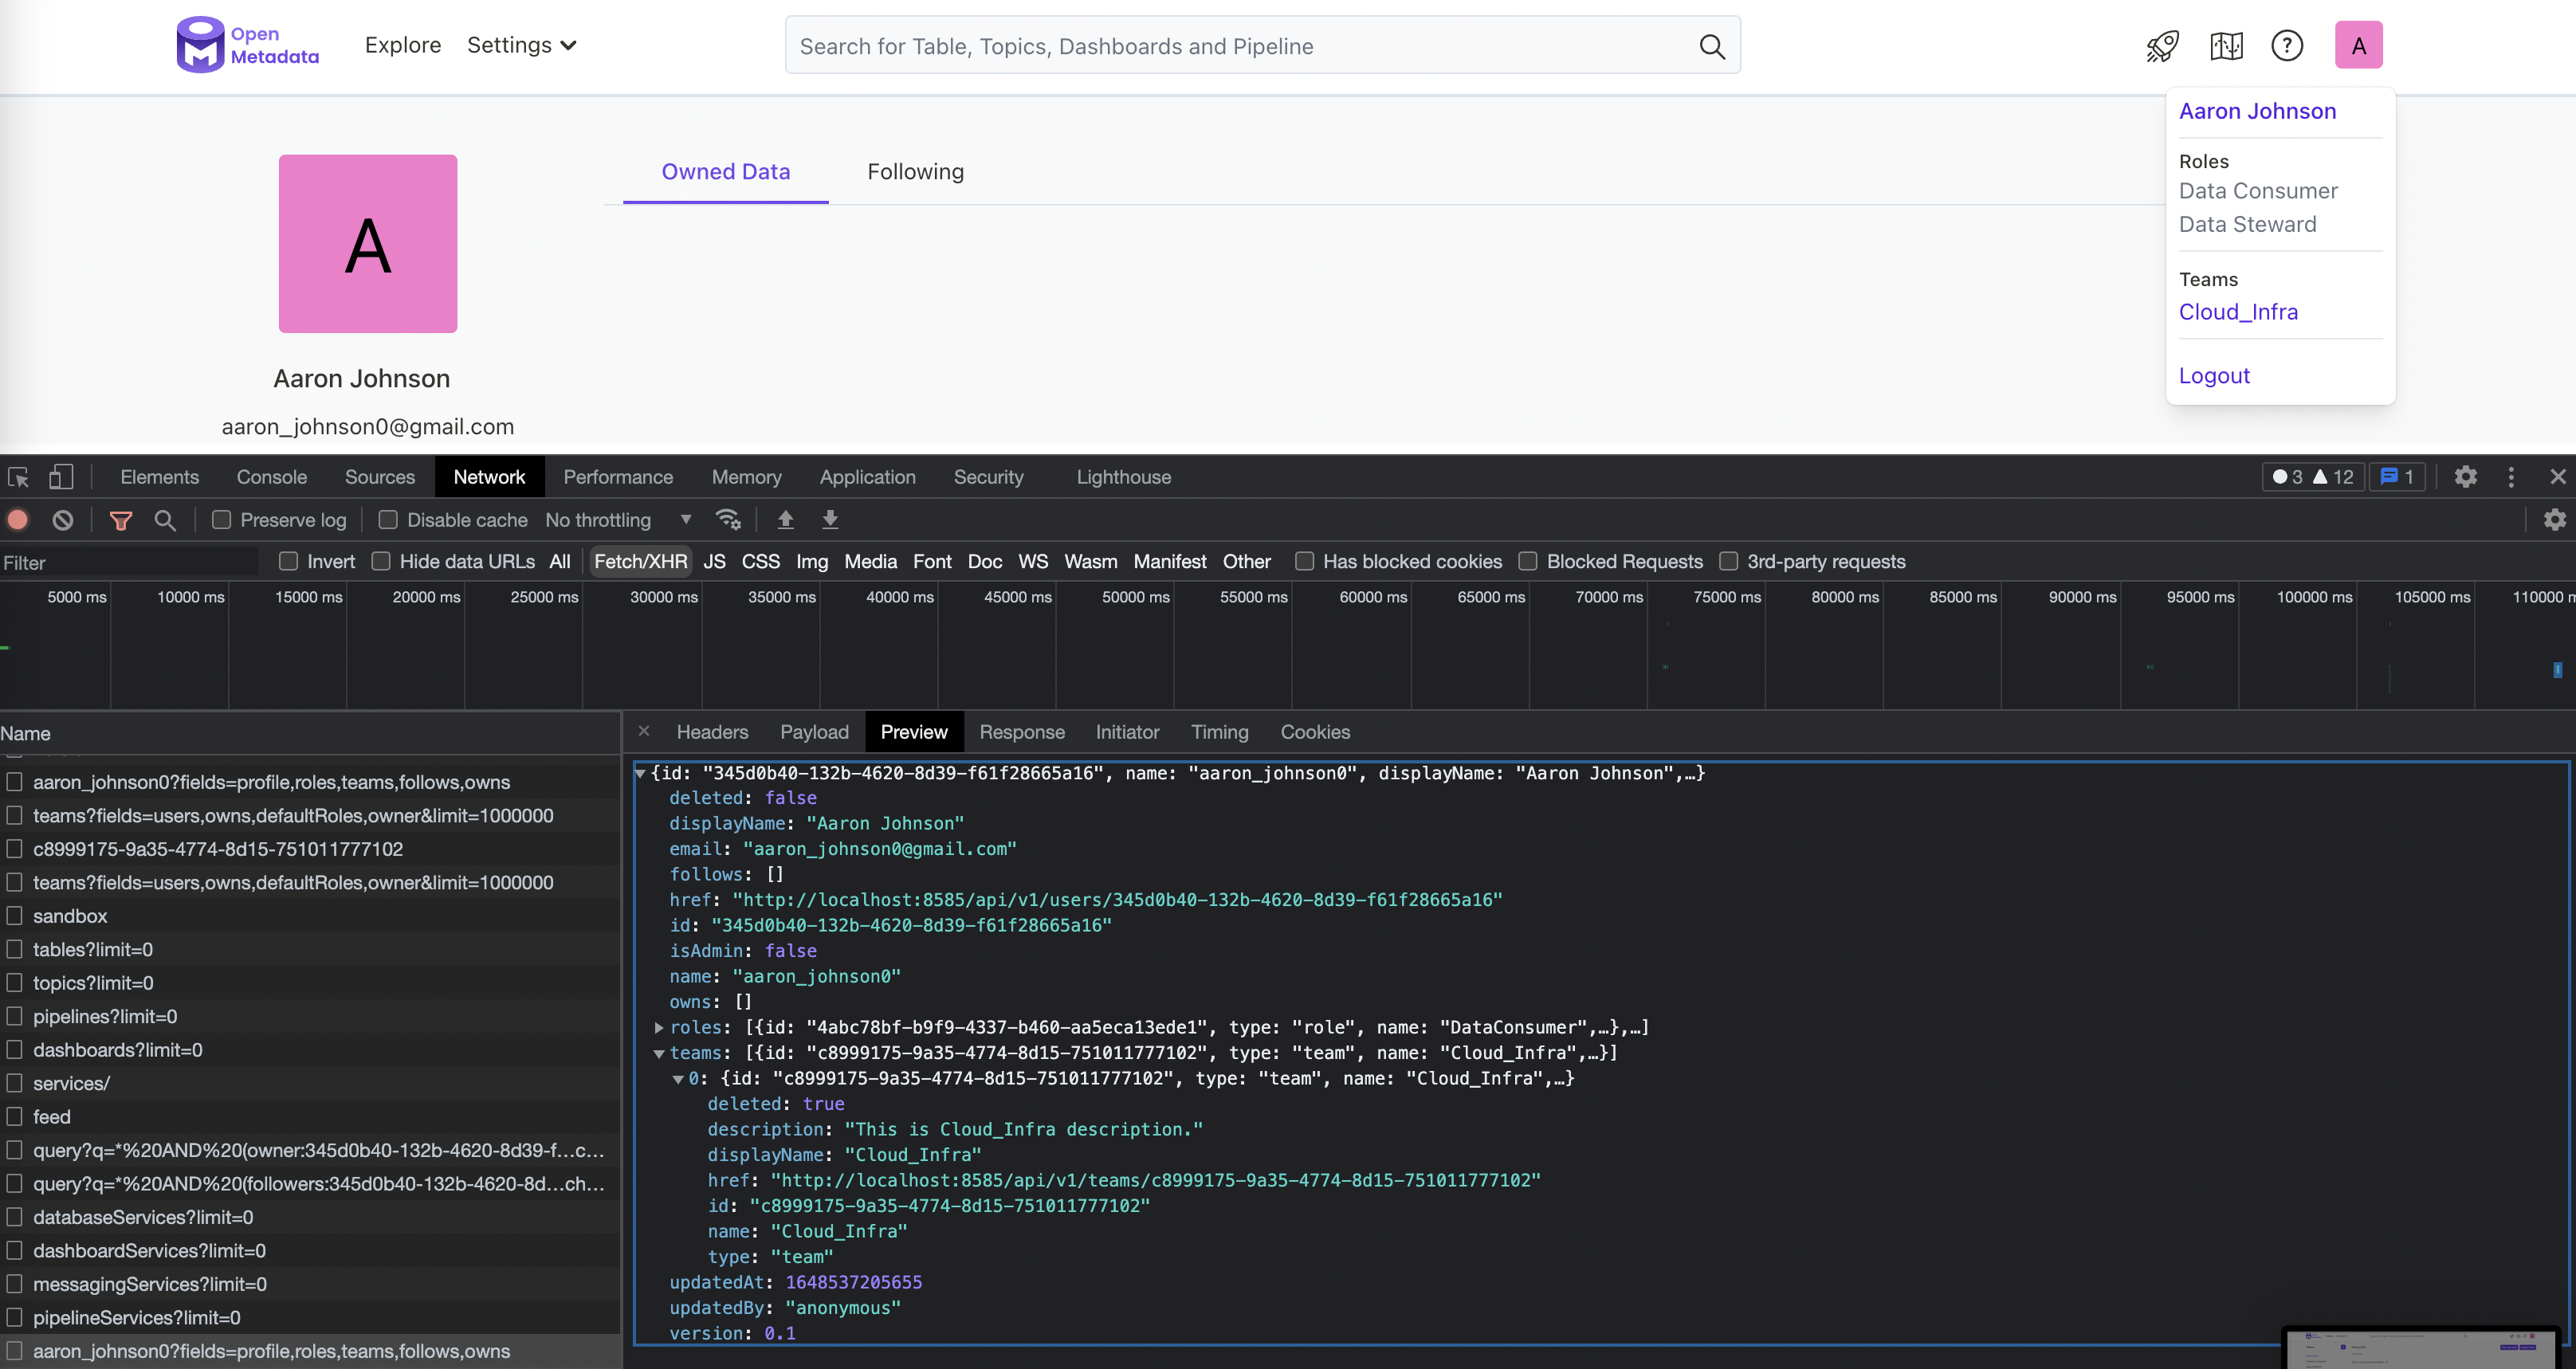Stop recording network log
The width and height of the screenshot is (2576, 1369).
tap(18, 520)
